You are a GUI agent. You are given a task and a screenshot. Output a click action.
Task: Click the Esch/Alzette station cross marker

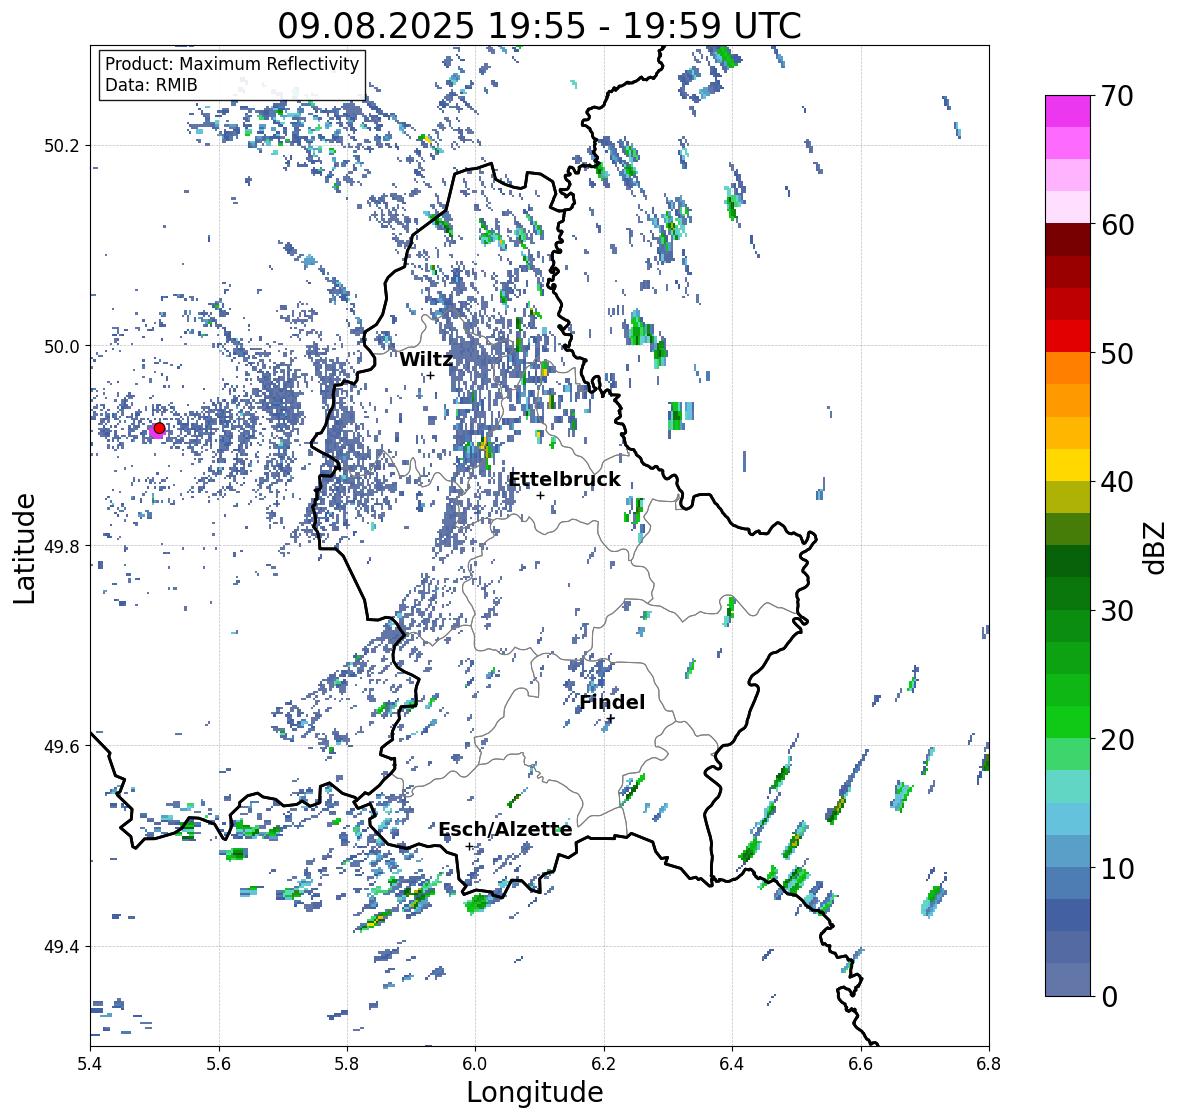[x=469, y=846]
